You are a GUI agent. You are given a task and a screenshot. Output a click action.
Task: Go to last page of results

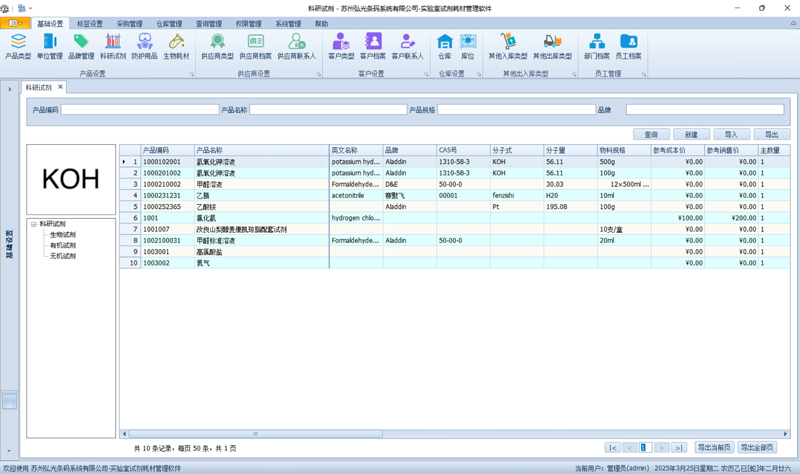coord(679,447)
